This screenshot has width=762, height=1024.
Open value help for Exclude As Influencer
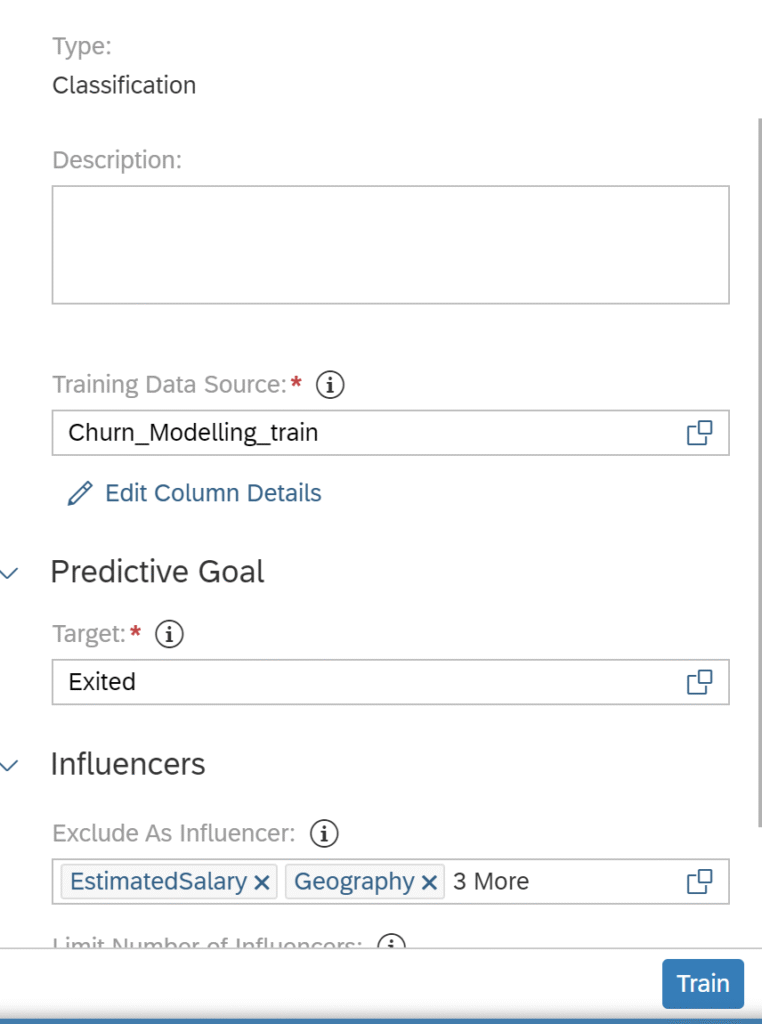(x=699, y=881)
